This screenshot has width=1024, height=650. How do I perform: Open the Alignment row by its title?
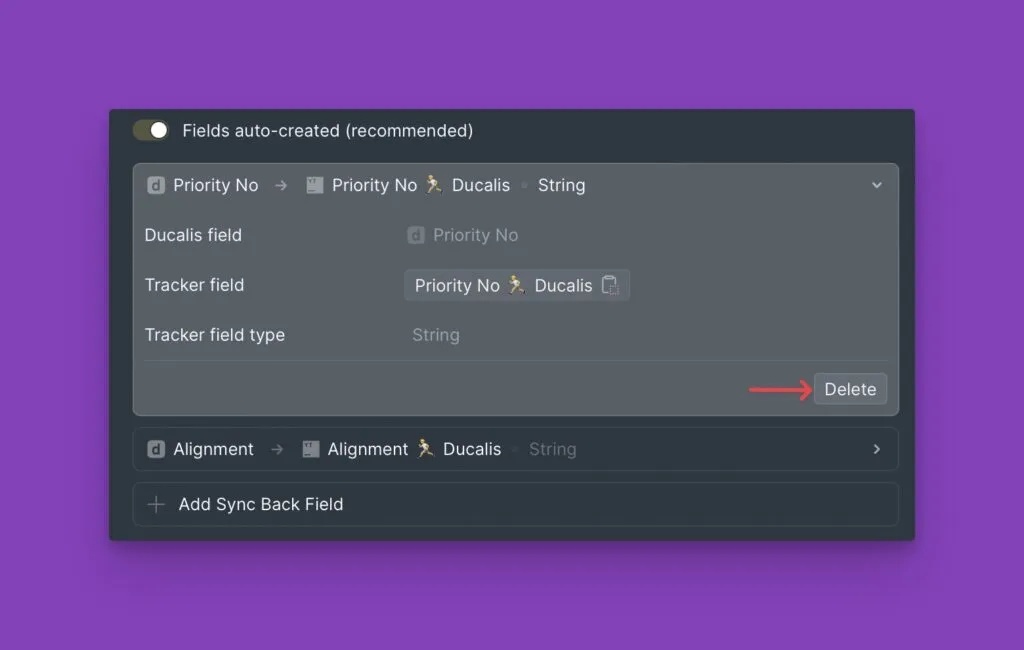coord(213,449)
